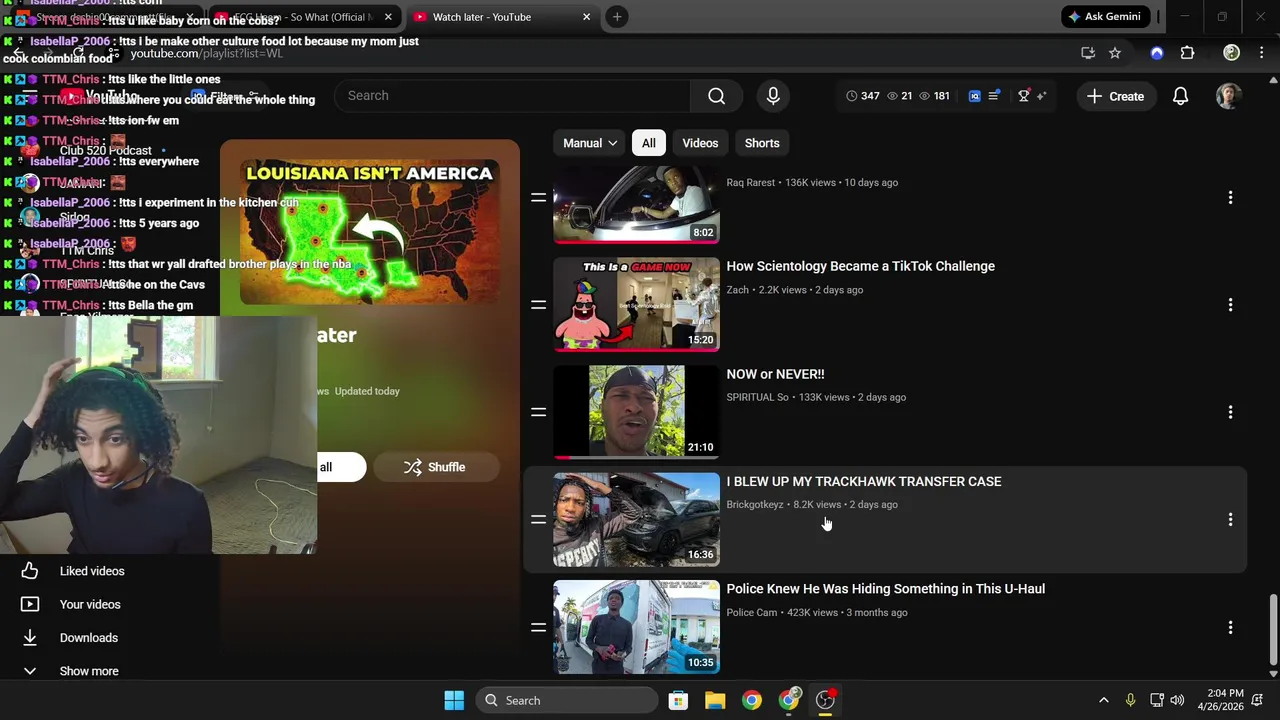This screenshot has height=720, width=1280.
Task: Open video title How Scientology Became a TikTok Challenge
Action: pos(860,266)
